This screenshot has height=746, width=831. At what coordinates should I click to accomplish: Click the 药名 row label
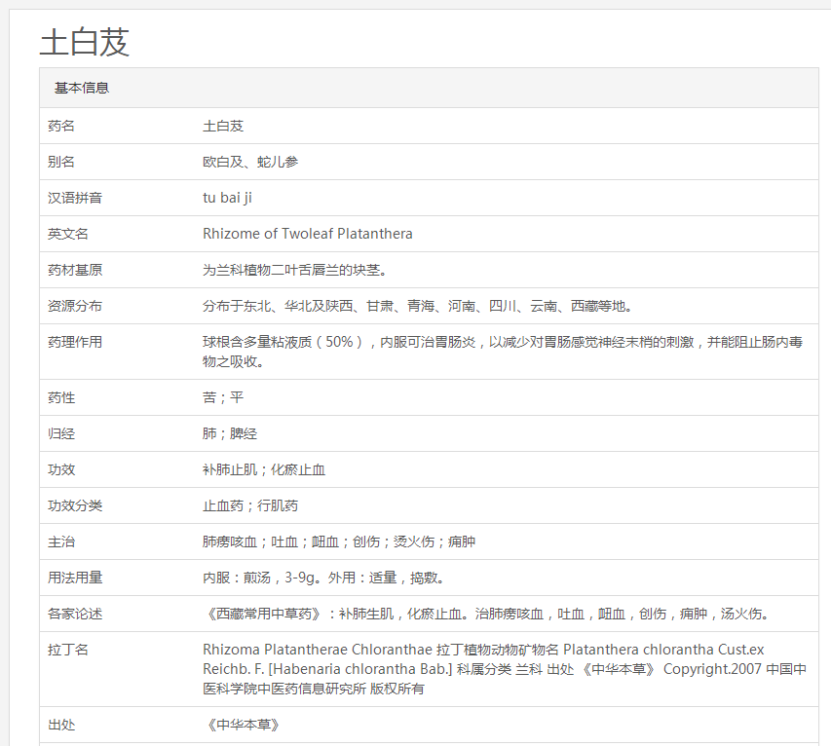(x=61, y=126)
